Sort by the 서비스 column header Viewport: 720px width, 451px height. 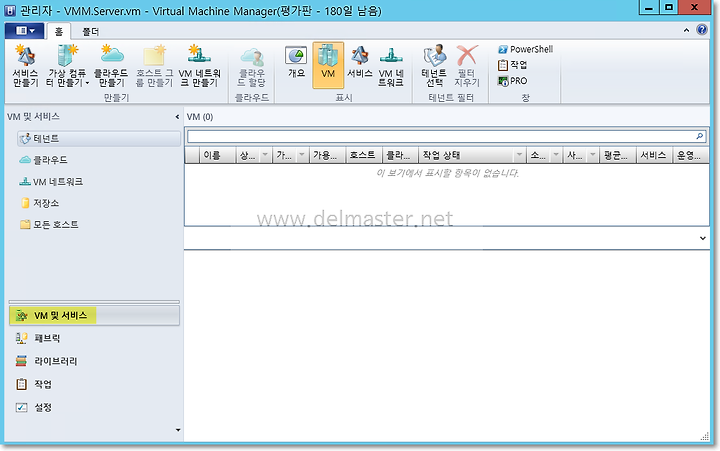click(654, 155)
